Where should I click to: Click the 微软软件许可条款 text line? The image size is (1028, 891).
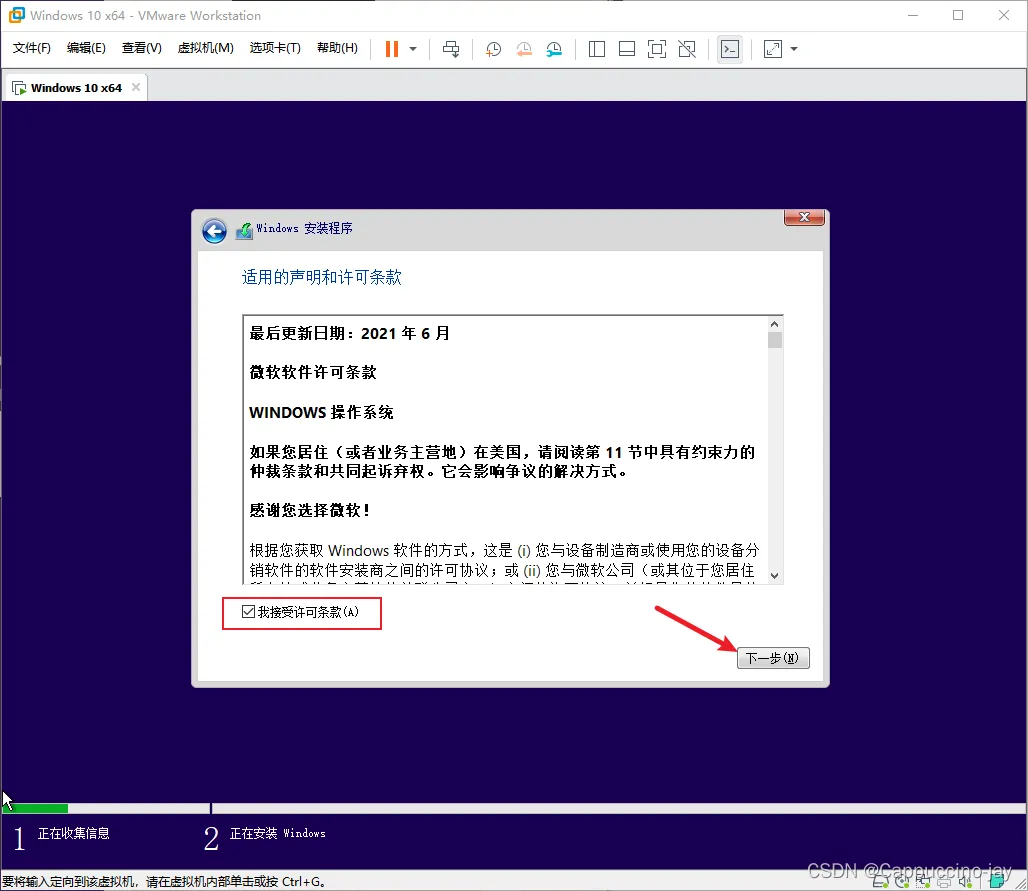pyautogui.click(x=313, y=372)
